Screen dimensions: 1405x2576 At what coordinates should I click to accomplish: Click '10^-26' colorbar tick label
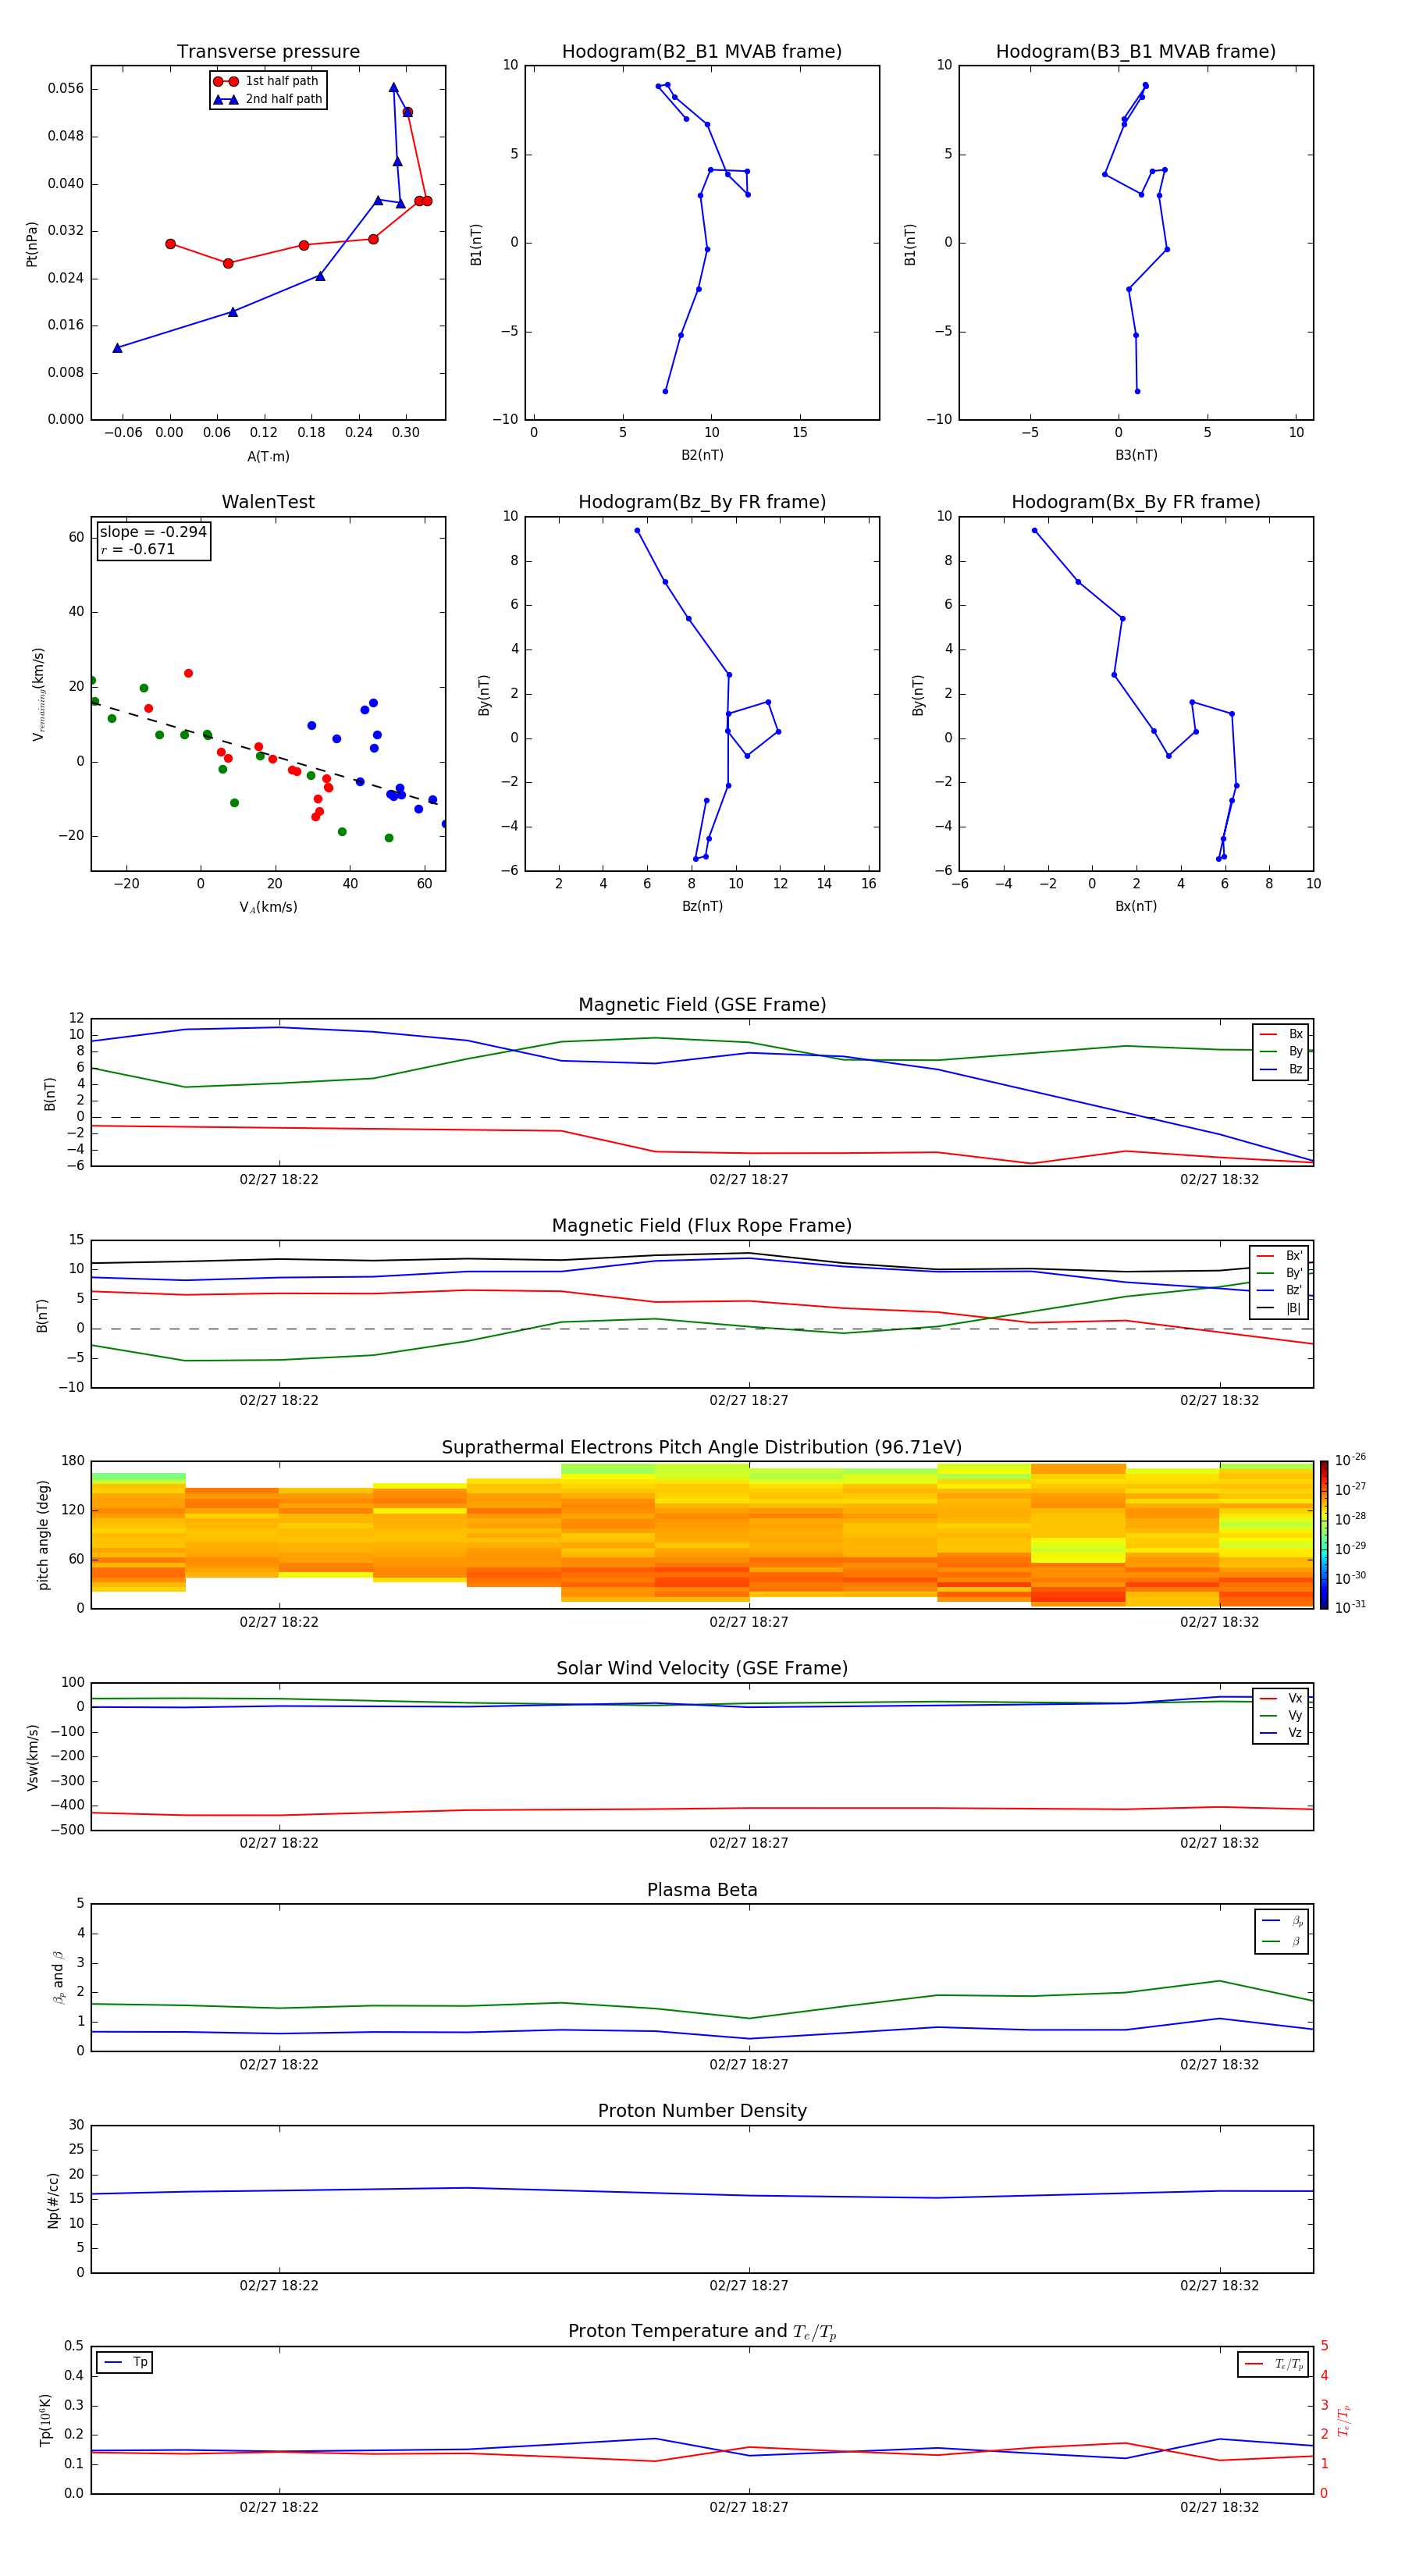click(x=1350, y=1460)
